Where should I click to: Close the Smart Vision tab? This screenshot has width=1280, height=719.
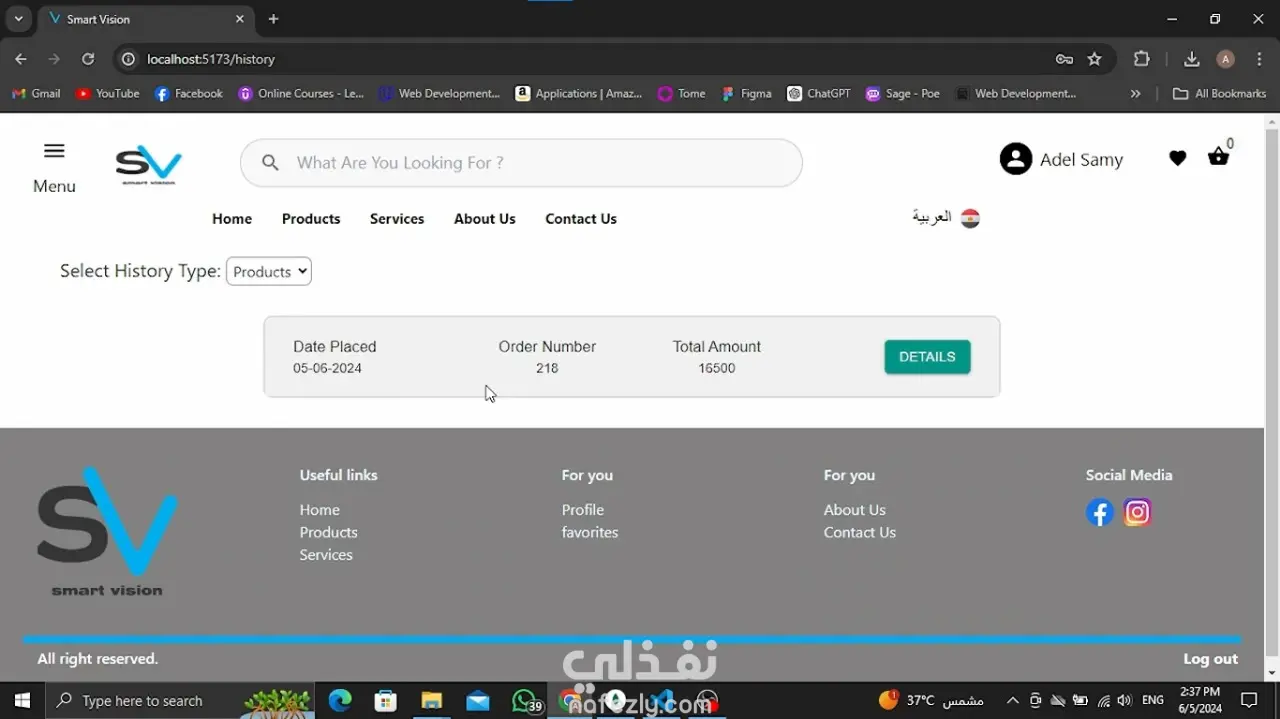coord(240,19)
